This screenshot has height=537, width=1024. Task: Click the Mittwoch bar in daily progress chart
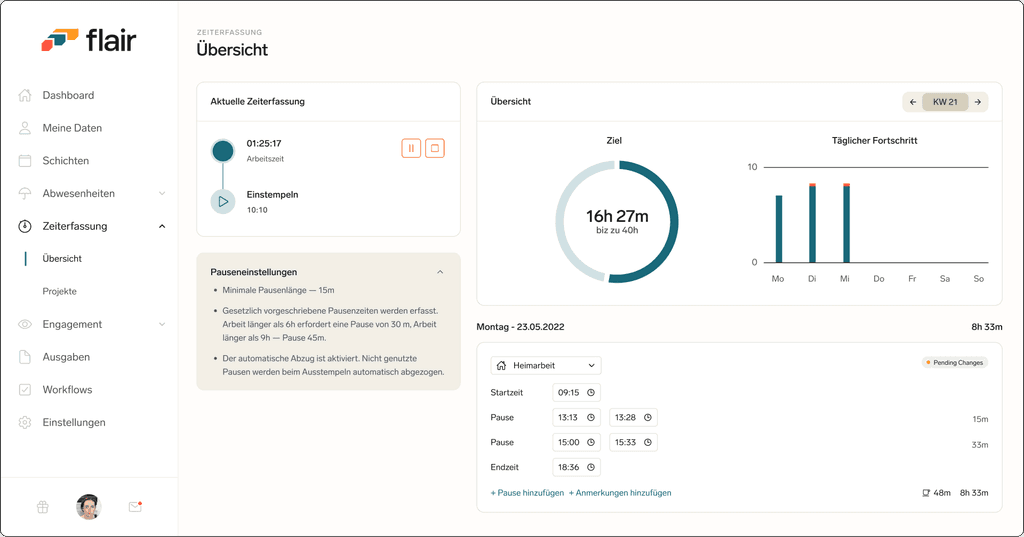click(846, 223)
